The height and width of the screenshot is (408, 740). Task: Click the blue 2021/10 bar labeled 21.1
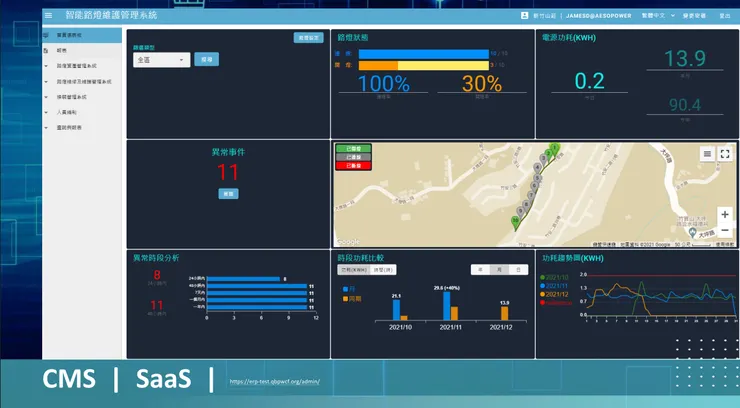click(x=396, y=310)
